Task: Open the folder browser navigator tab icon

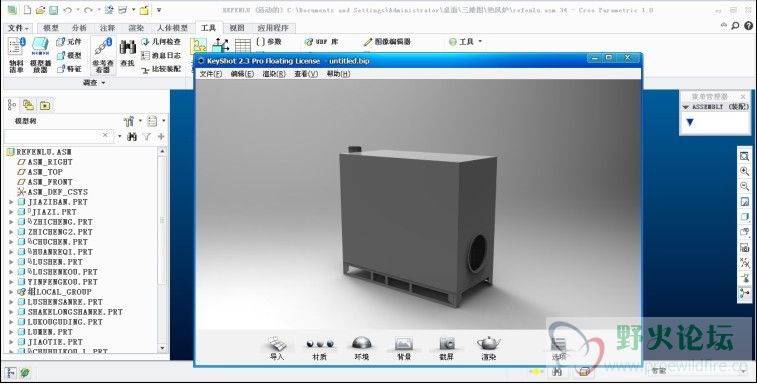Action: tap(45, 105)
